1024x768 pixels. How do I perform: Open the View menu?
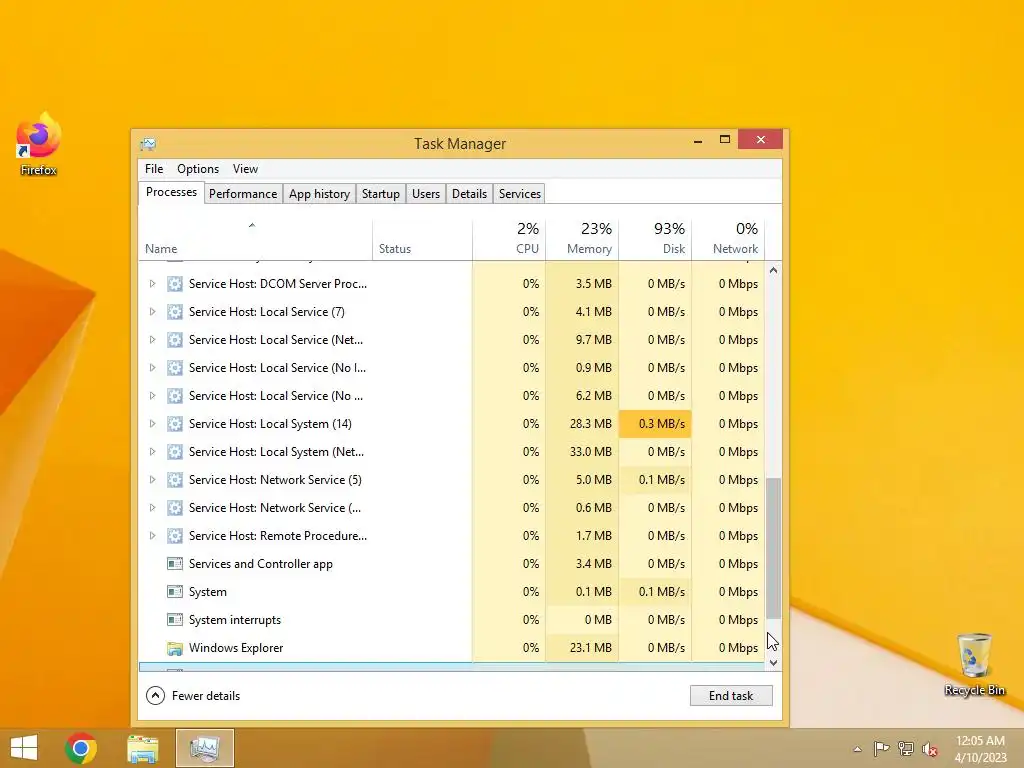tap(246, 169)
